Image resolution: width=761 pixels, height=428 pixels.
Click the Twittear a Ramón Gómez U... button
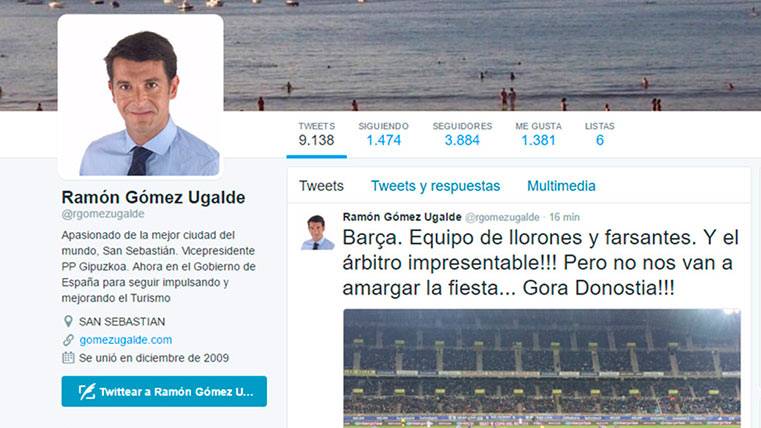tap(164, 391)
